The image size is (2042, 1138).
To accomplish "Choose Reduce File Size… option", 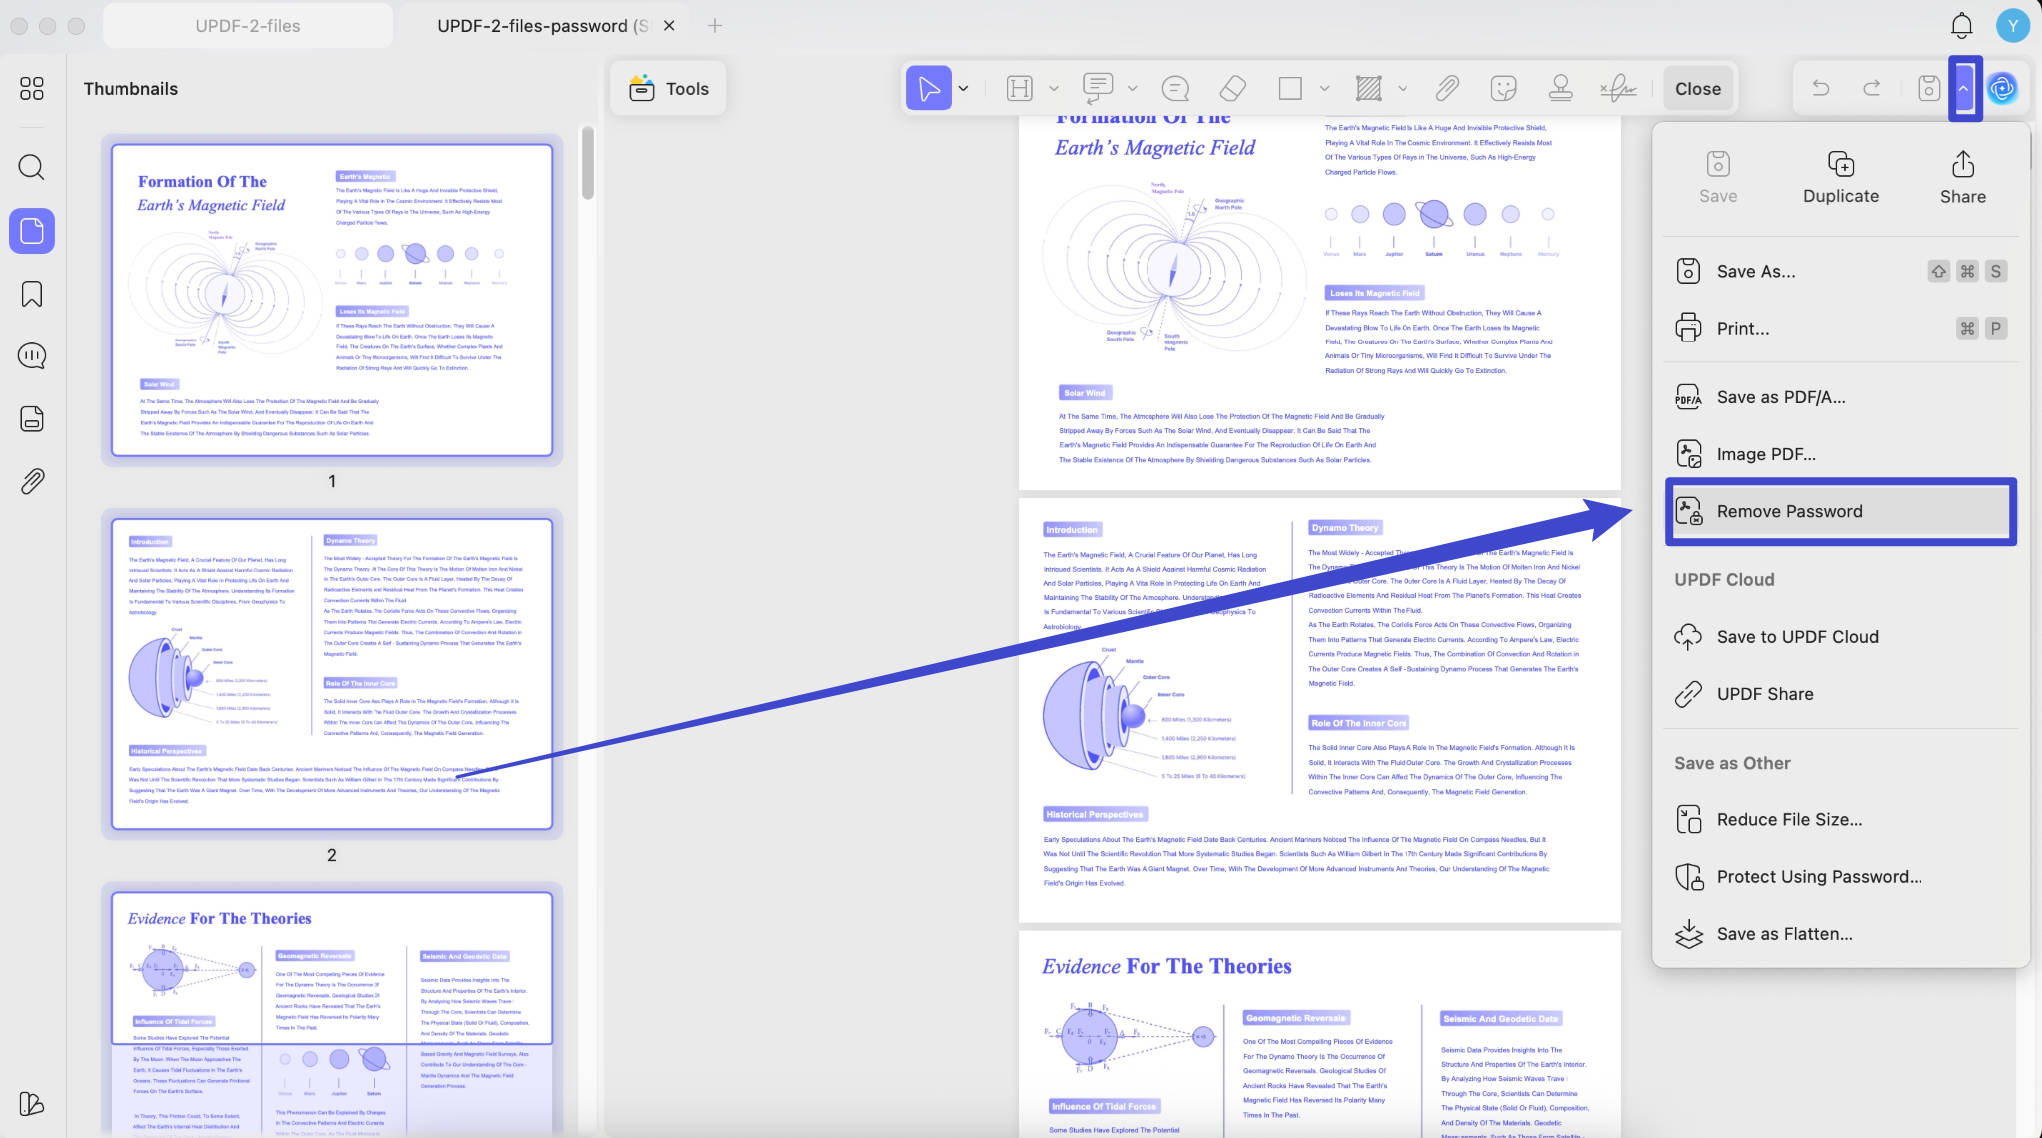I will click(x=1840, y=820).
